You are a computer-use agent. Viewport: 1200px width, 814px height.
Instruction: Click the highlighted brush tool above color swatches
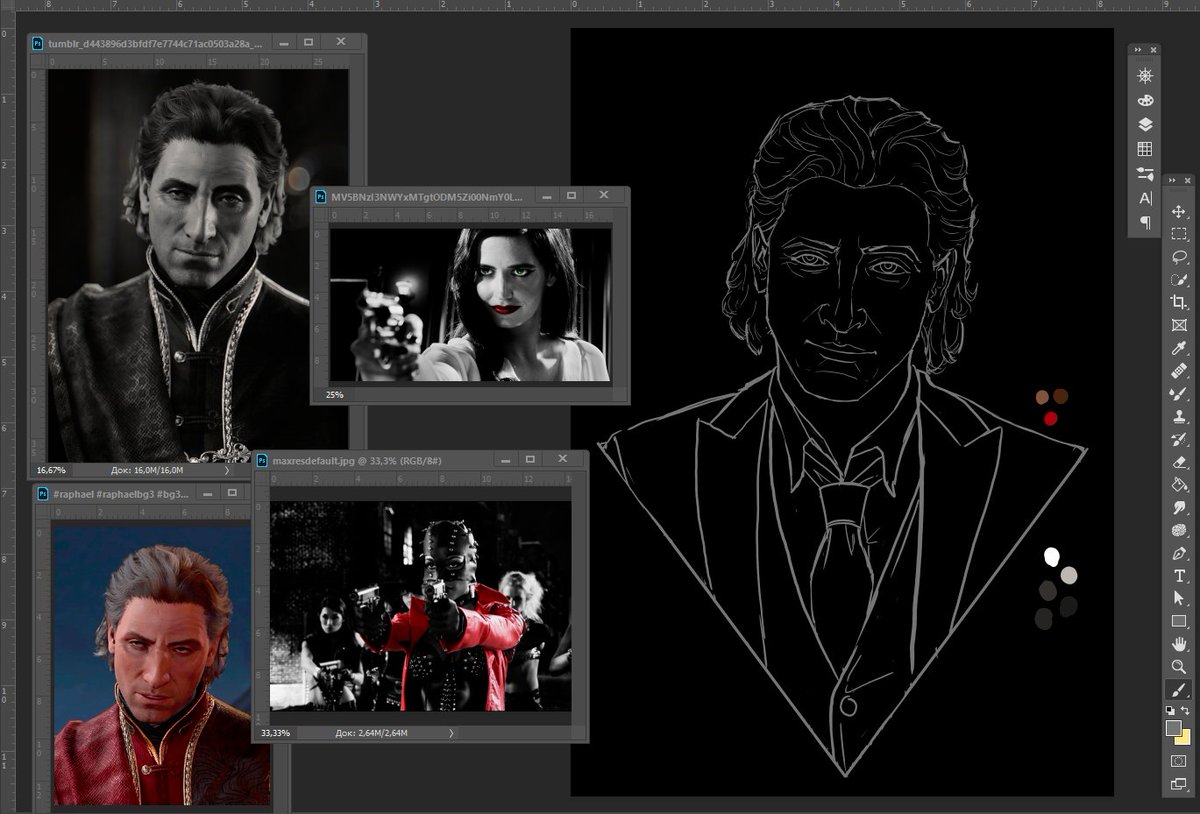[1178, 691]
